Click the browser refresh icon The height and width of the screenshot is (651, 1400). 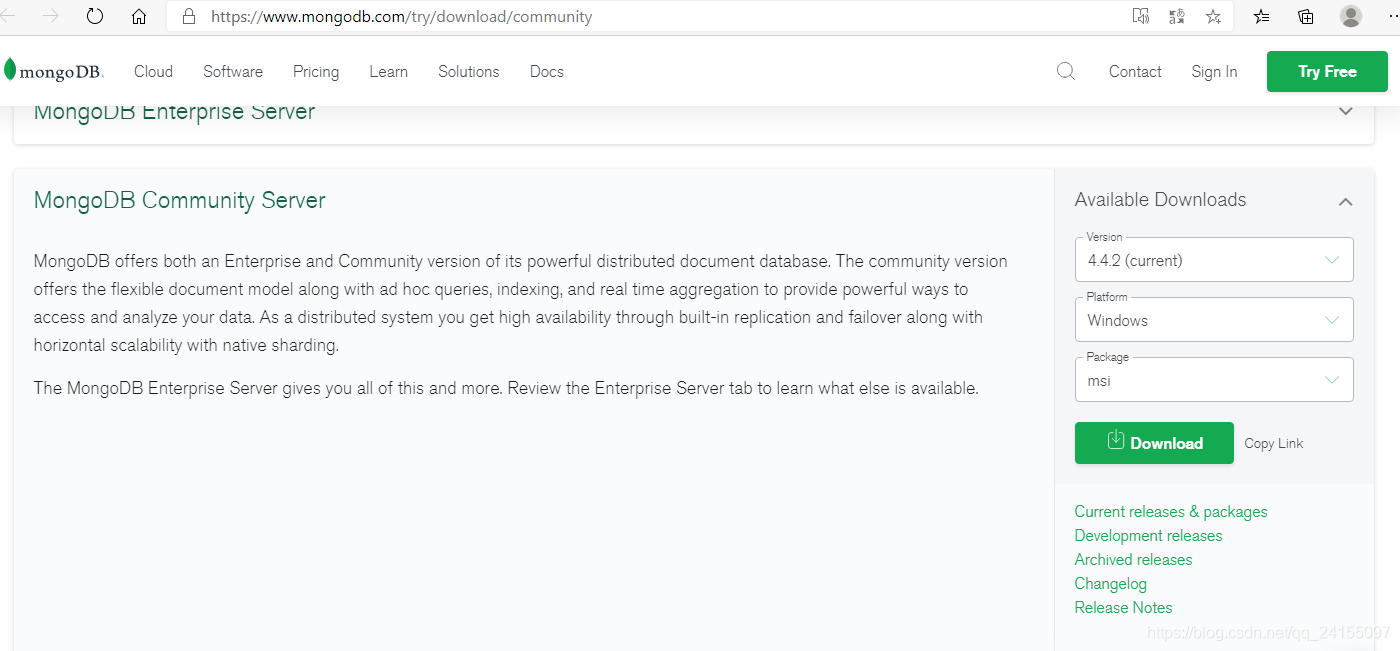click(x=95, y=16)
